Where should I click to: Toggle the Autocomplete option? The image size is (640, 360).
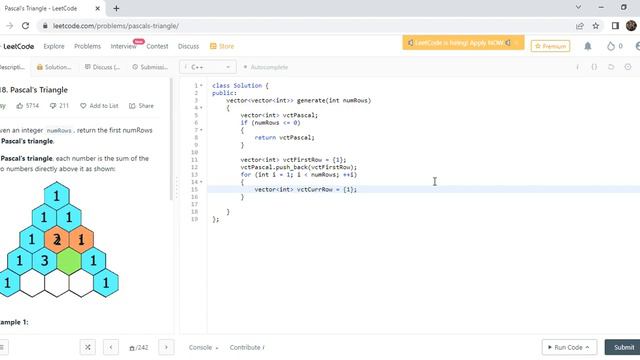coord(266,67)
